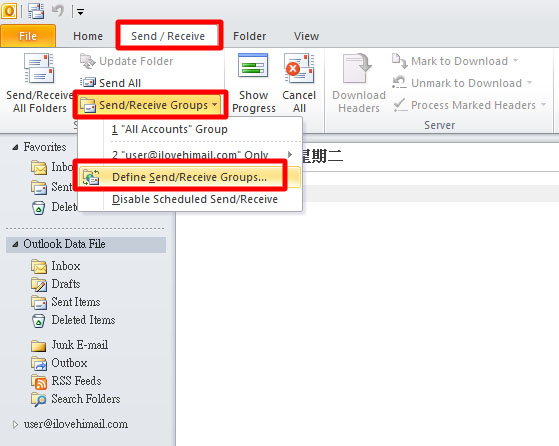Choose the "All Accounts" Group menu entry

[x=190, y=129]
